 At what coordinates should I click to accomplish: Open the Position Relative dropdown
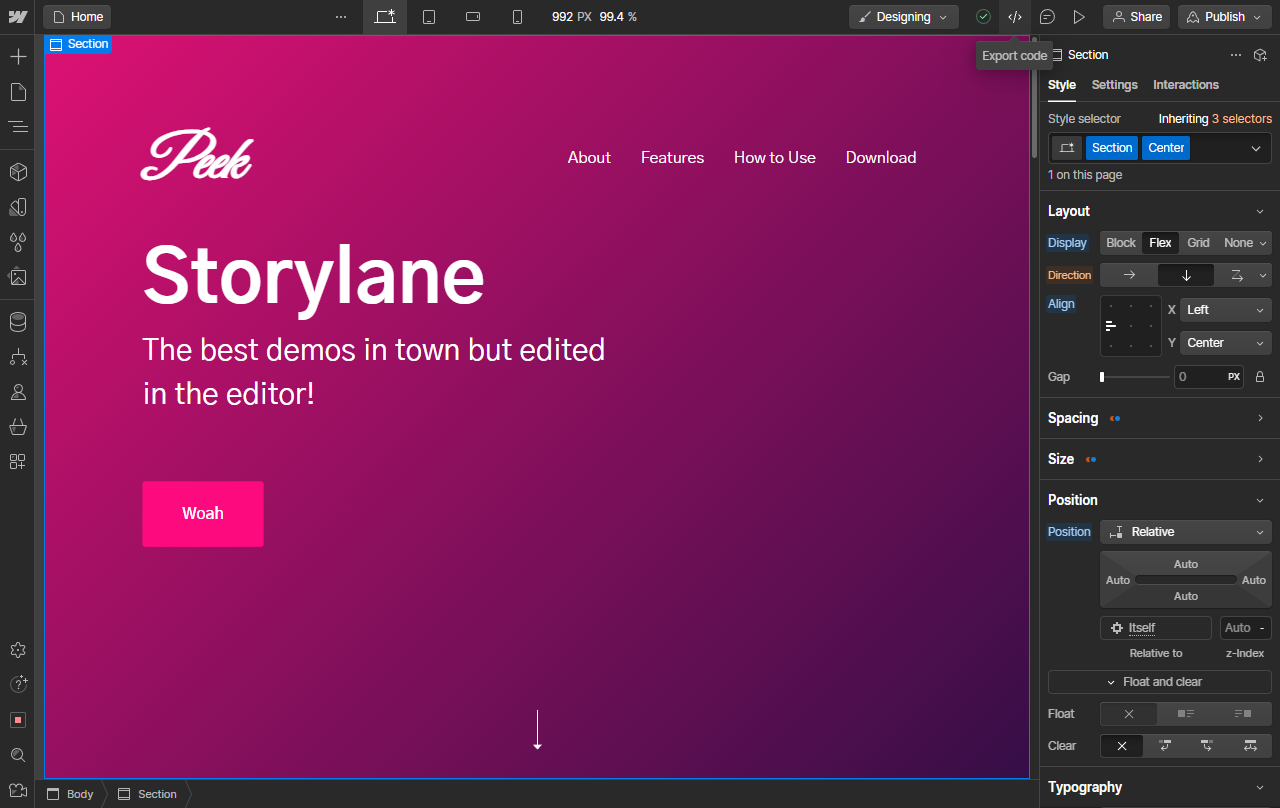pos(1186,532)
